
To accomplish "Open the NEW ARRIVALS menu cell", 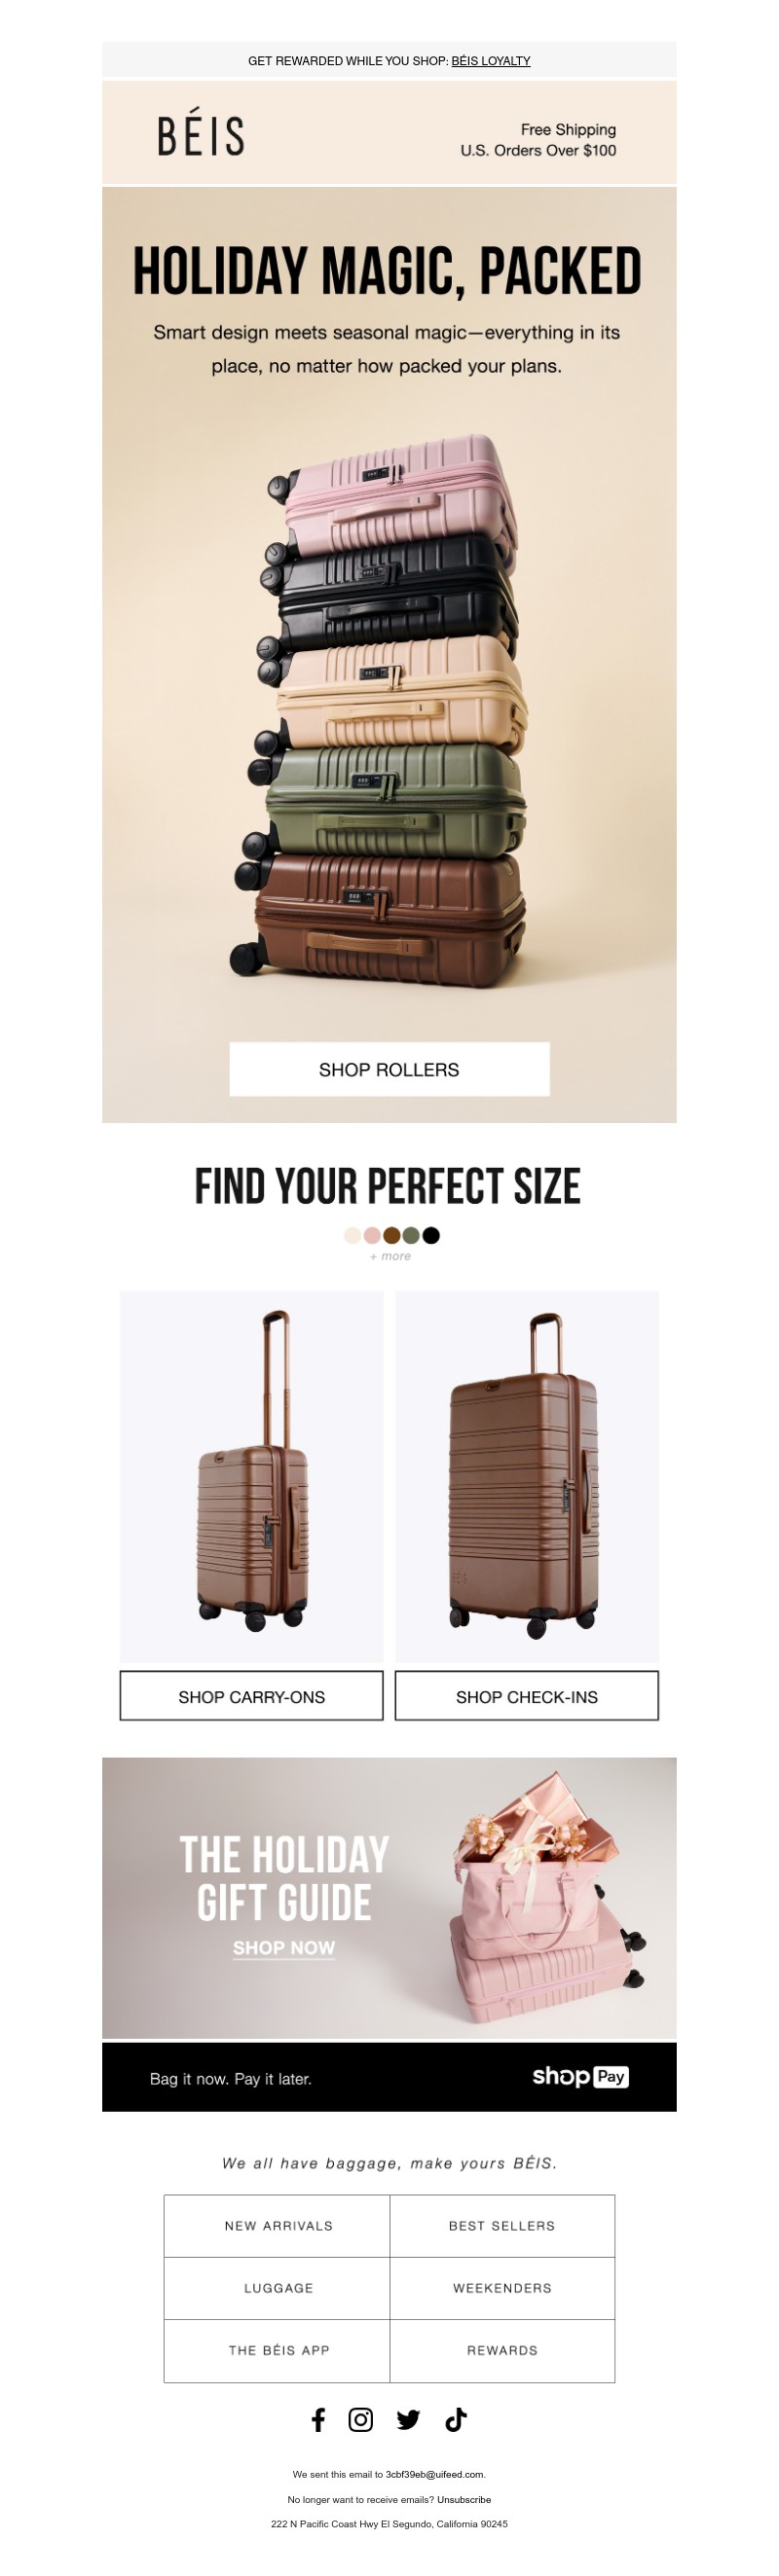I will 277,2226.
